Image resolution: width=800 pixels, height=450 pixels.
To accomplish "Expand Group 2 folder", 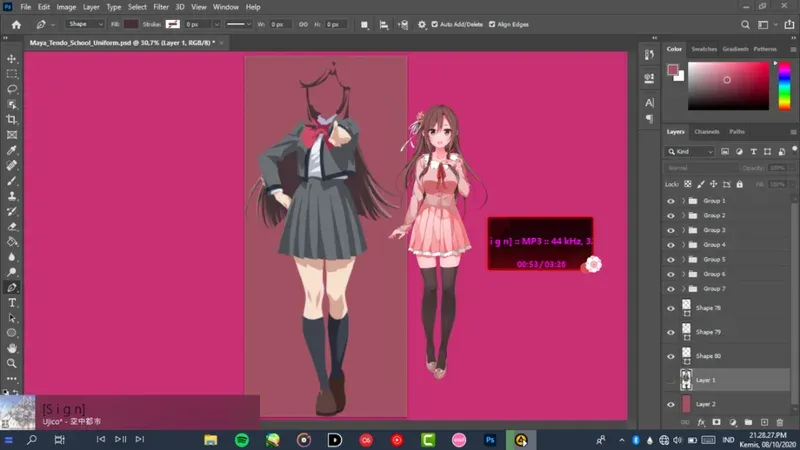I will click(683, 216).
